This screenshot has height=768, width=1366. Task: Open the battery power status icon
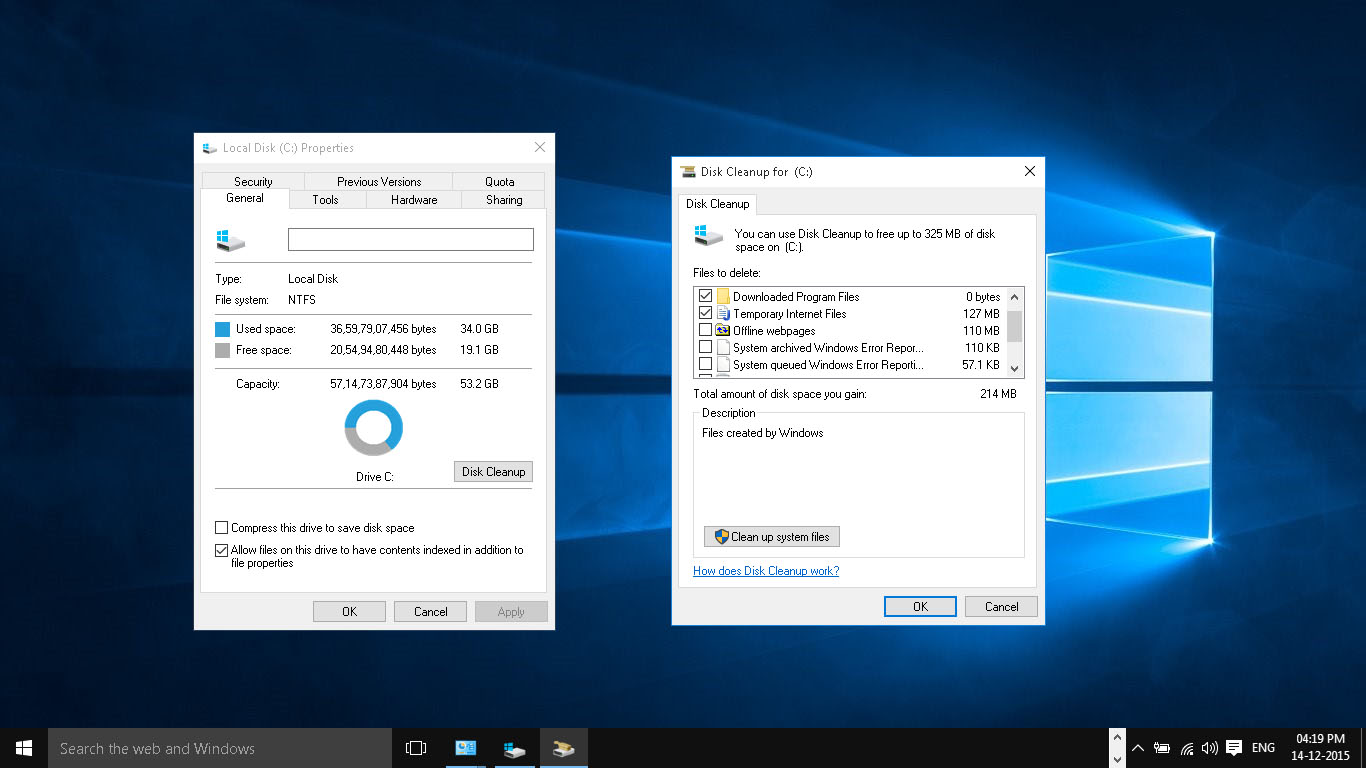pos(1162,748)
